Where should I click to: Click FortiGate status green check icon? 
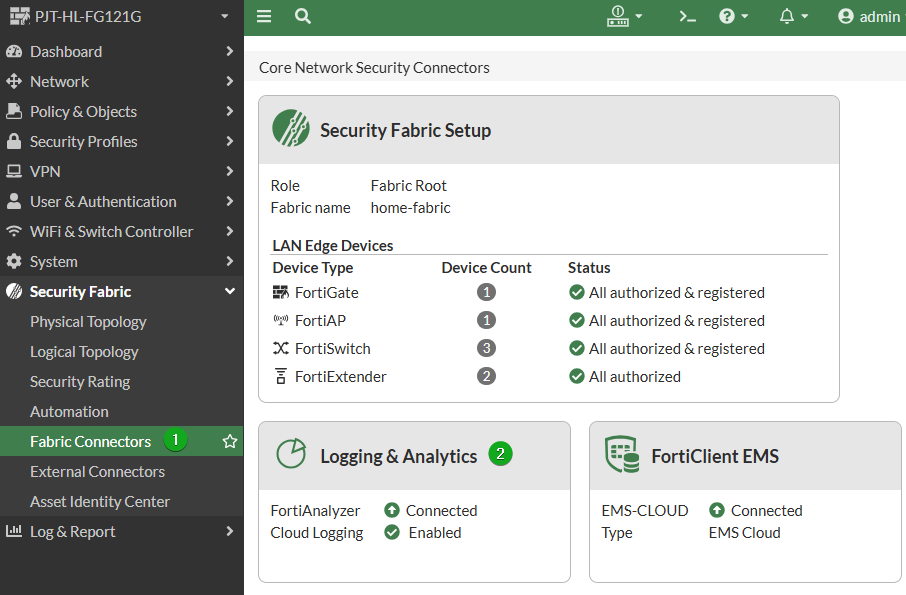coord(577,292)
